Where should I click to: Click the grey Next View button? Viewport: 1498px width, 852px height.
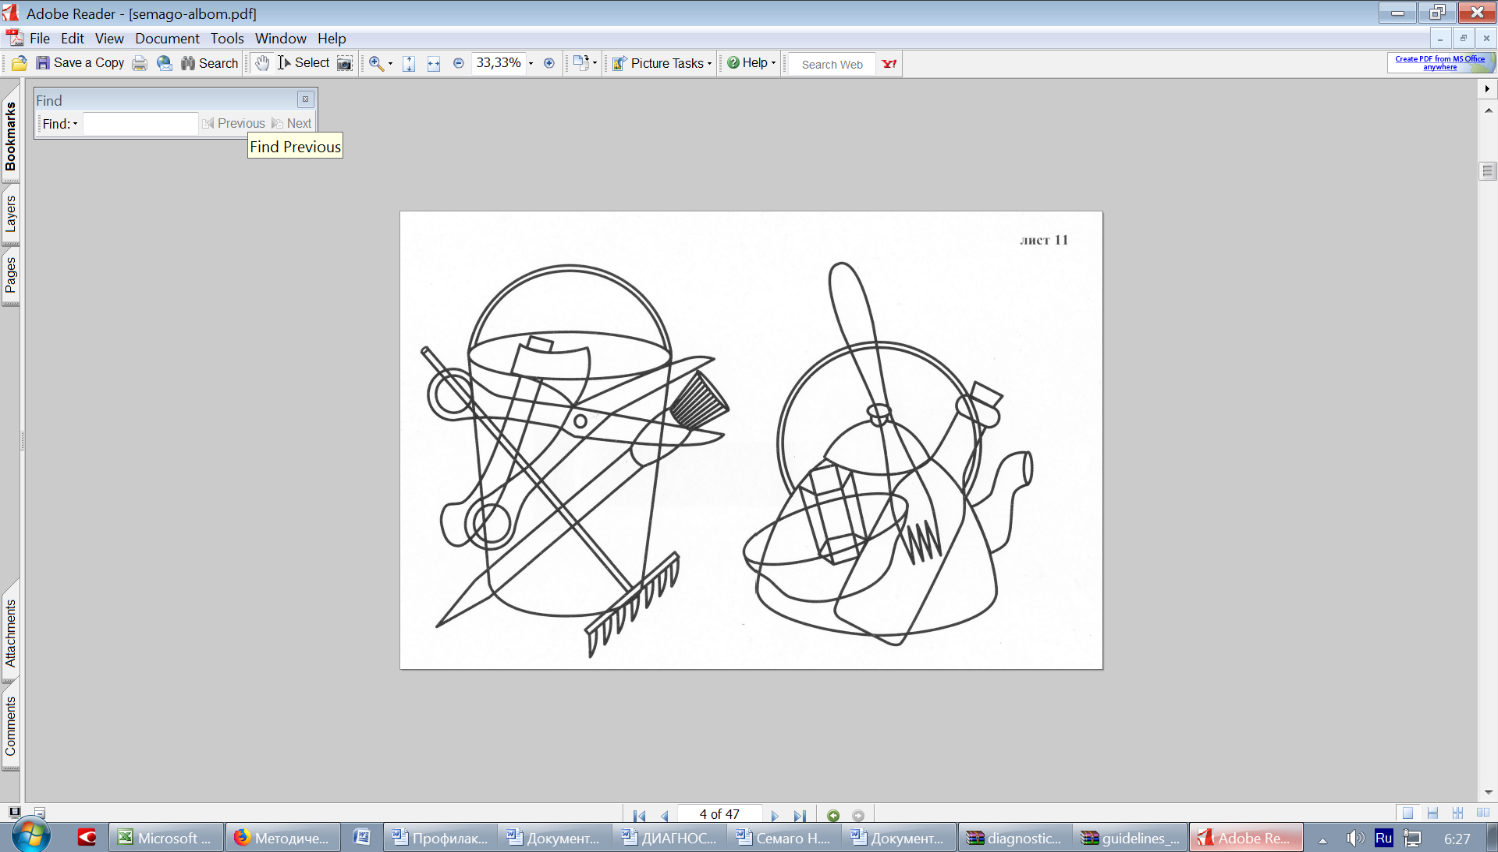858,815
